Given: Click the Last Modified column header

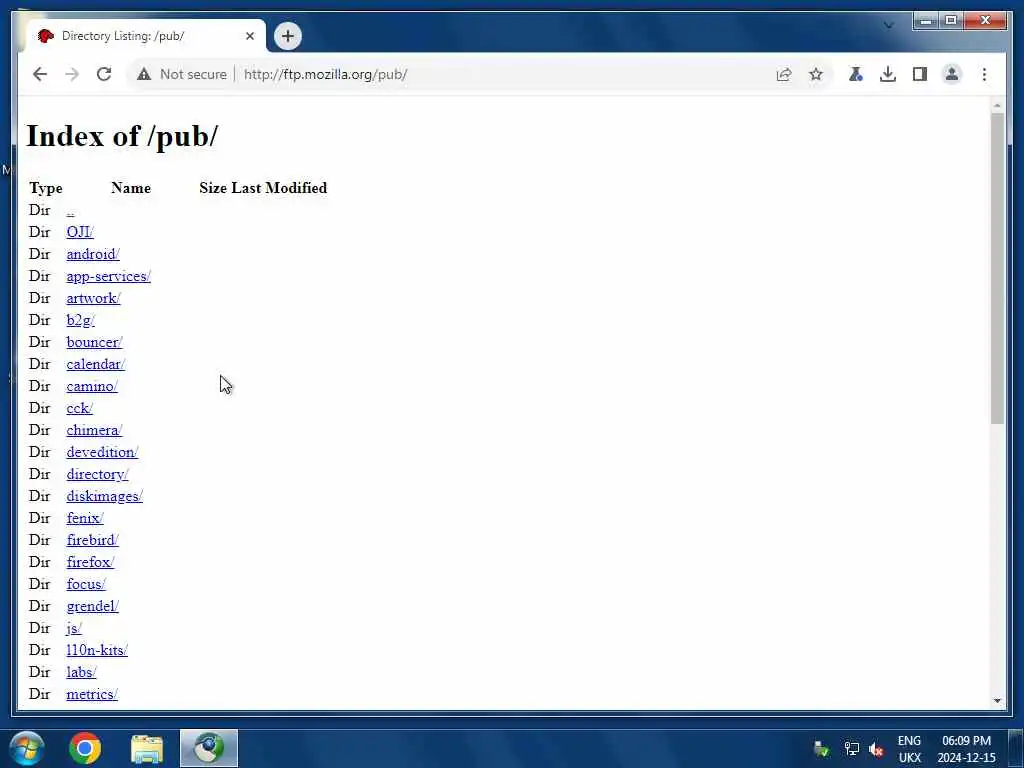Looking at the screenshot, I should pos(279,188).
